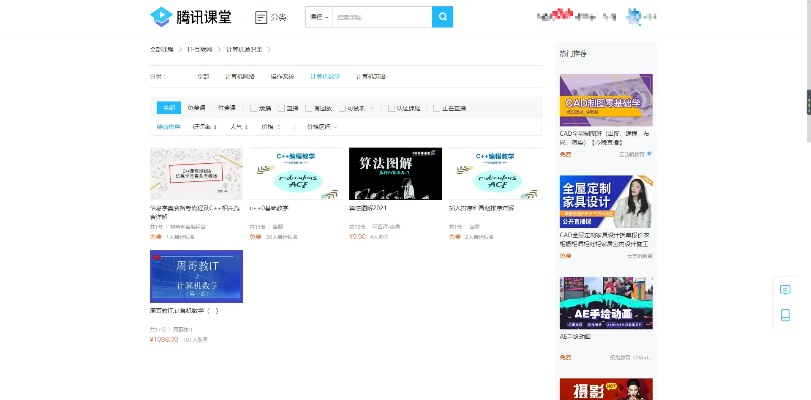Open the 全屋定制家具设计 recommended thumbnail
This screenshot has height=400, width=811.
(606, 202)
